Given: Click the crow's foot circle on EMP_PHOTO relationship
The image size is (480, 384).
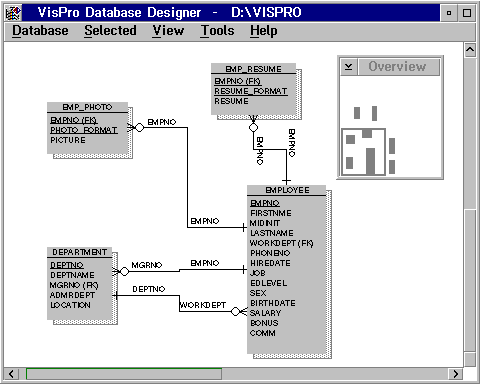Looking at the screenshot, I should click(139, 127).
